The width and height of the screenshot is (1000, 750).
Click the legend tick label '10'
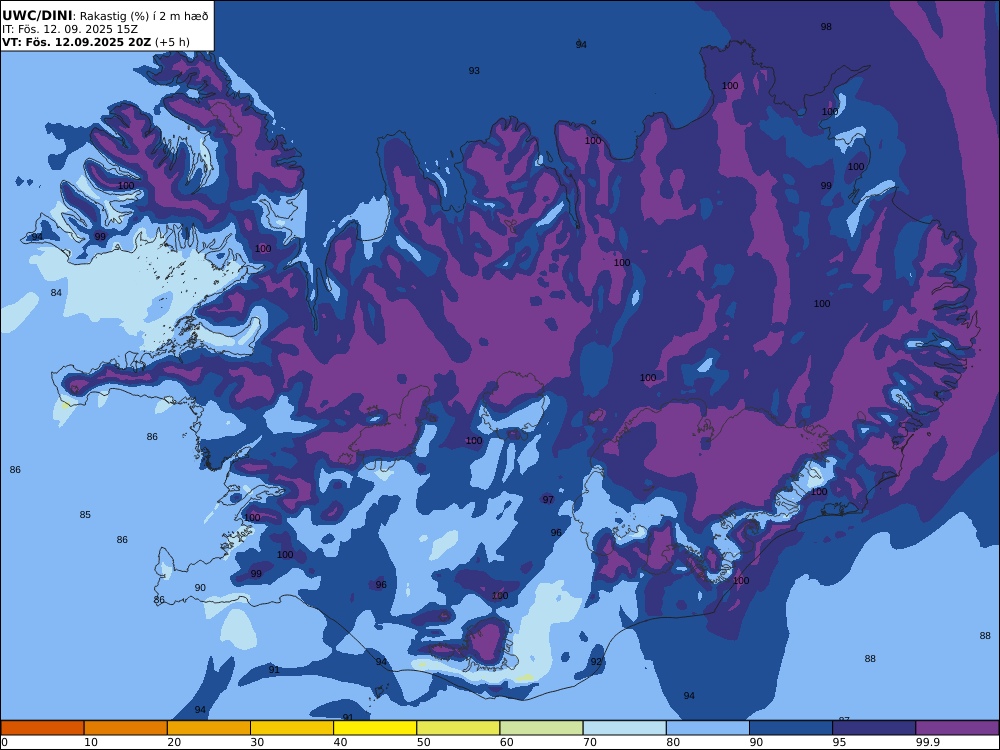(x=91, y=742)
